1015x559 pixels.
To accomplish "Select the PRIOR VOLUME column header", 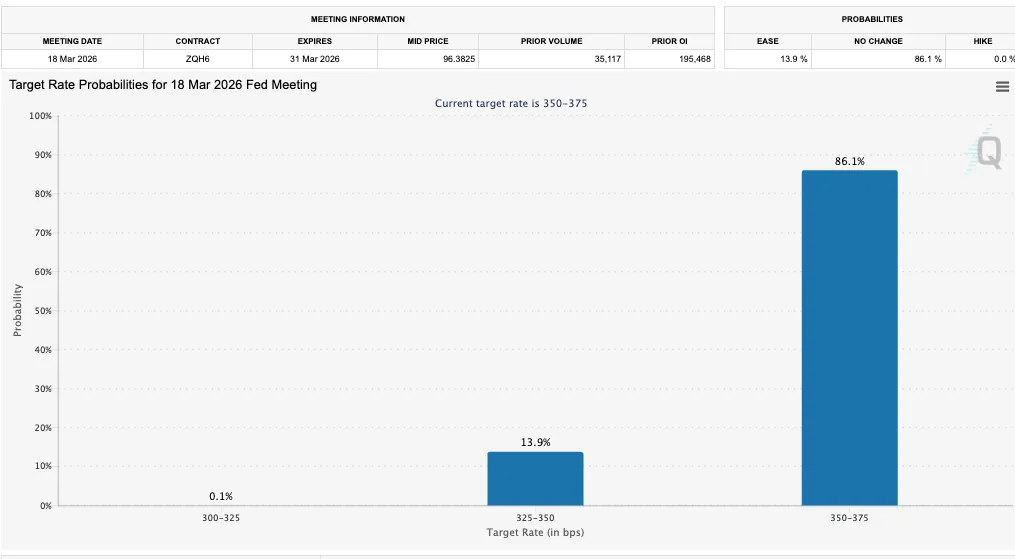I will 551,41.
